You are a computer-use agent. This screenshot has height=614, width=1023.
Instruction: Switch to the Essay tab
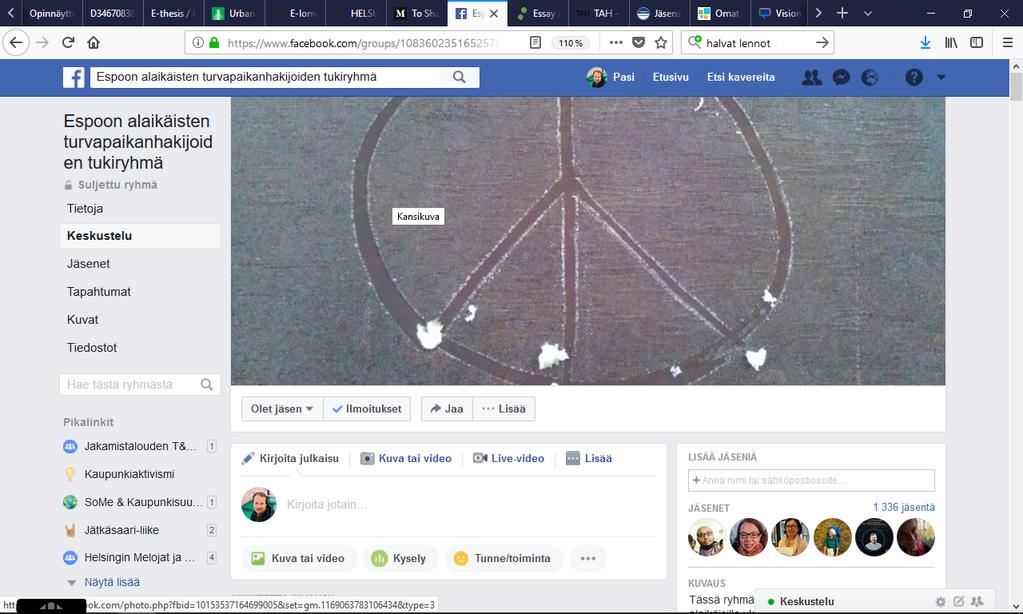coord(538,13)
